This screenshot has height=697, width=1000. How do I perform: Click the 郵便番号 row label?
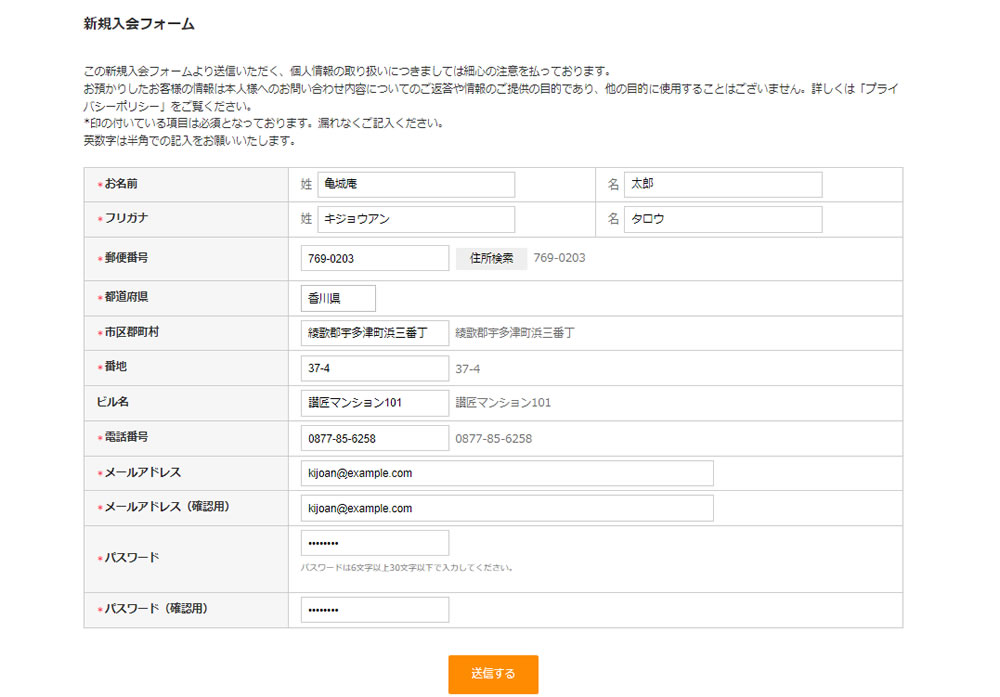[126, 258]
